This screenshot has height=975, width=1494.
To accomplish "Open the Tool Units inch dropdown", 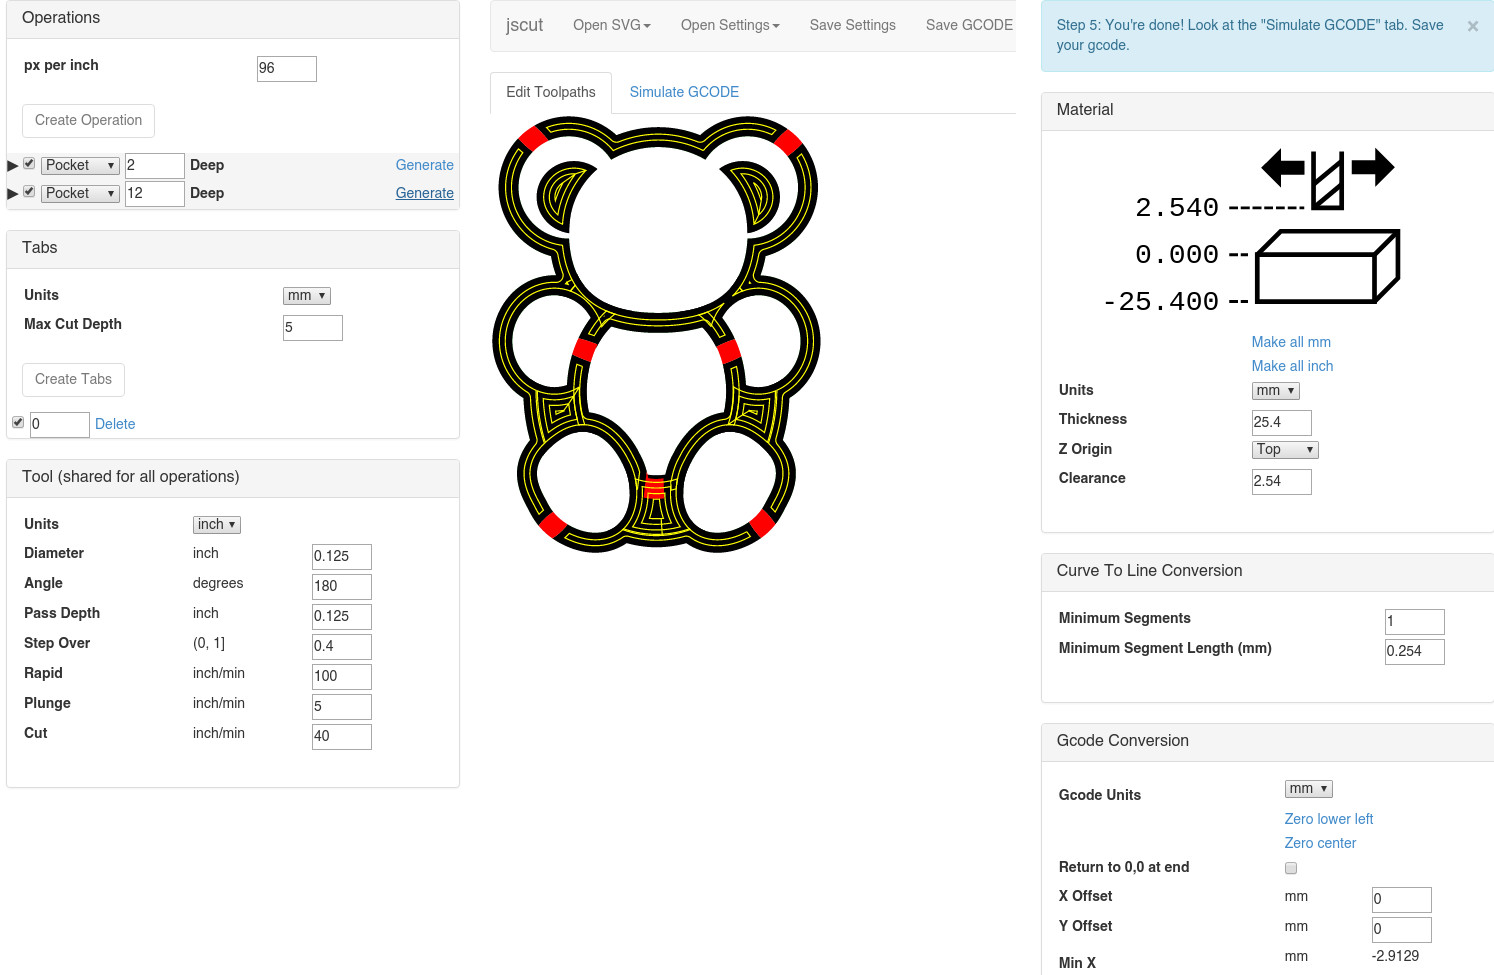I will 216,525.
